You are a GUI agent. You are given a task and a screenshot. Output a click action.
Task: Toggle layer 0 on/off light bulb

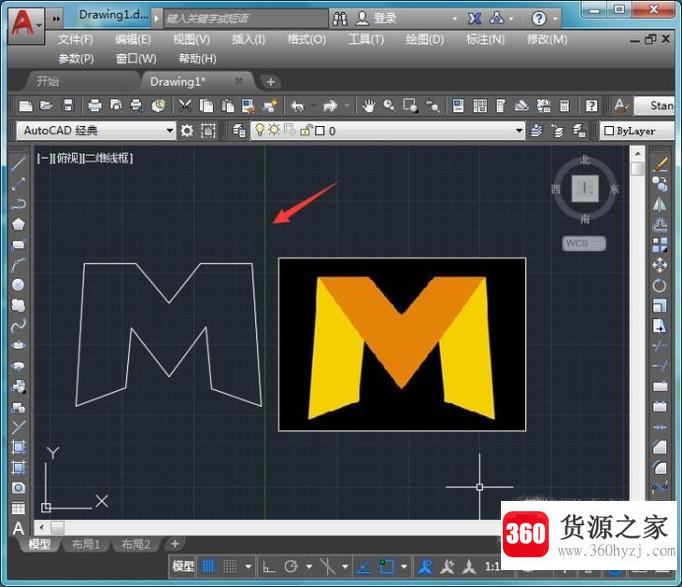(x=260, y=130)
